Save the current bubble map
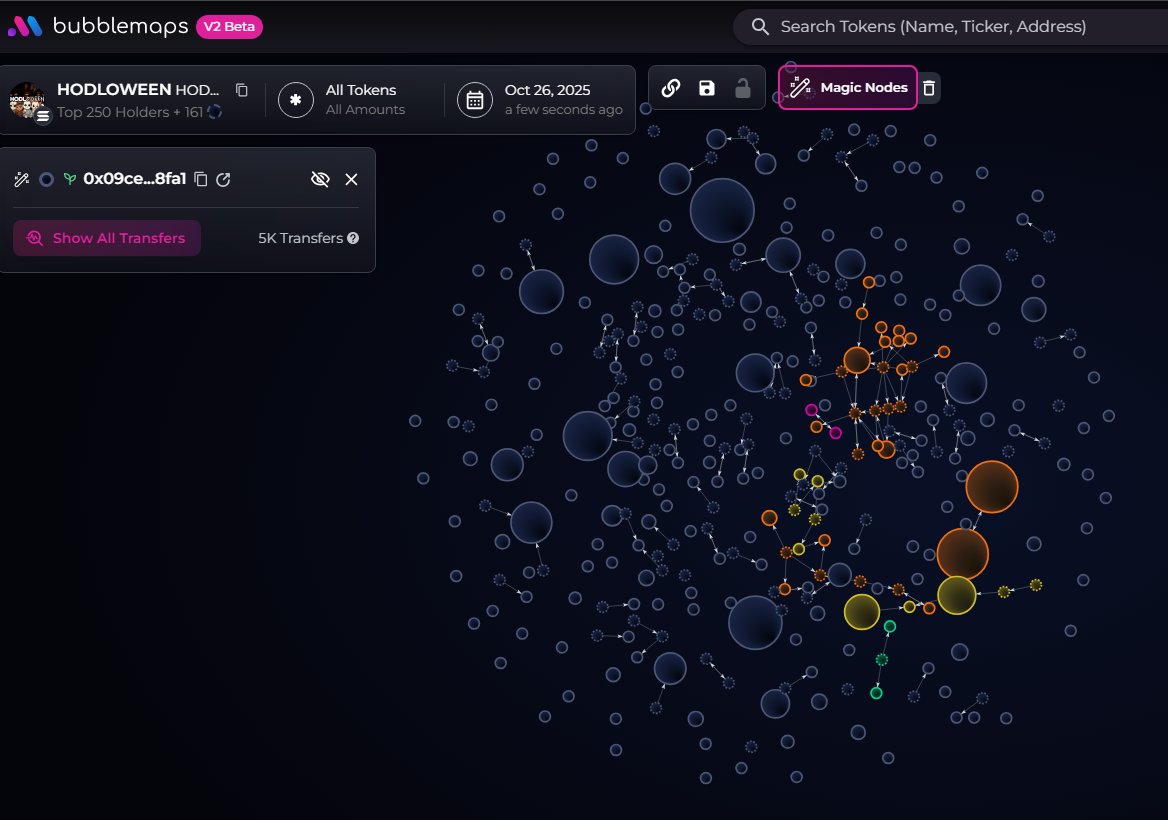 pos(707,88)
